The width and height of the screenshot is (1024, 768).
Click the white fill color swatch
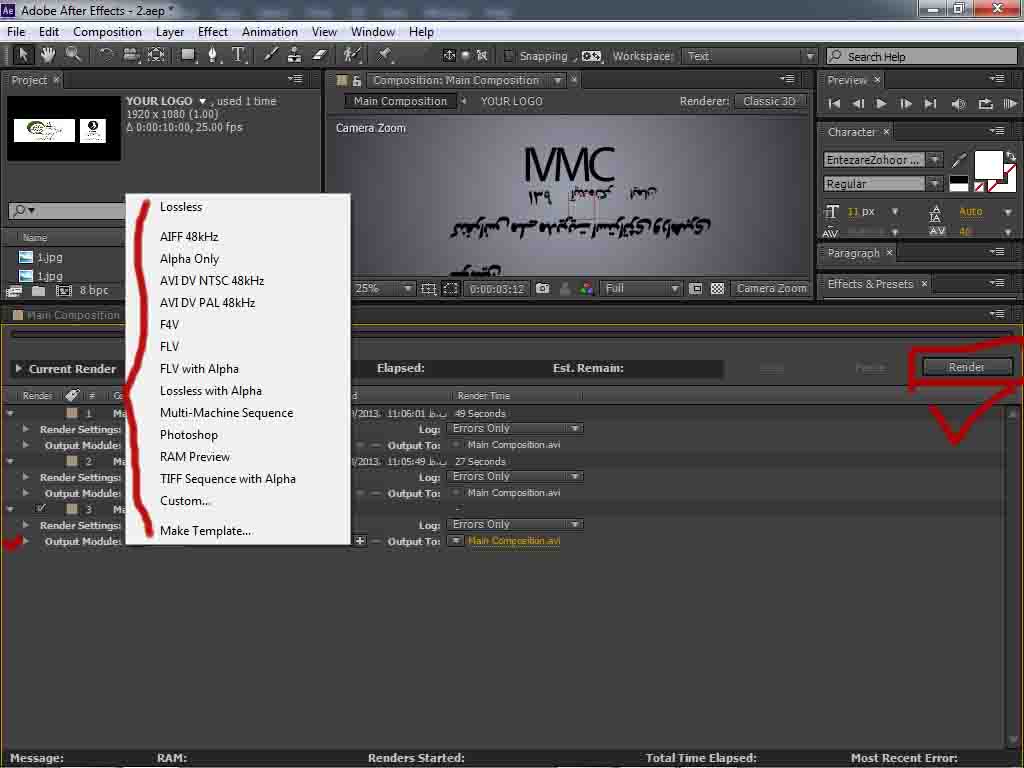pos(987,163)
